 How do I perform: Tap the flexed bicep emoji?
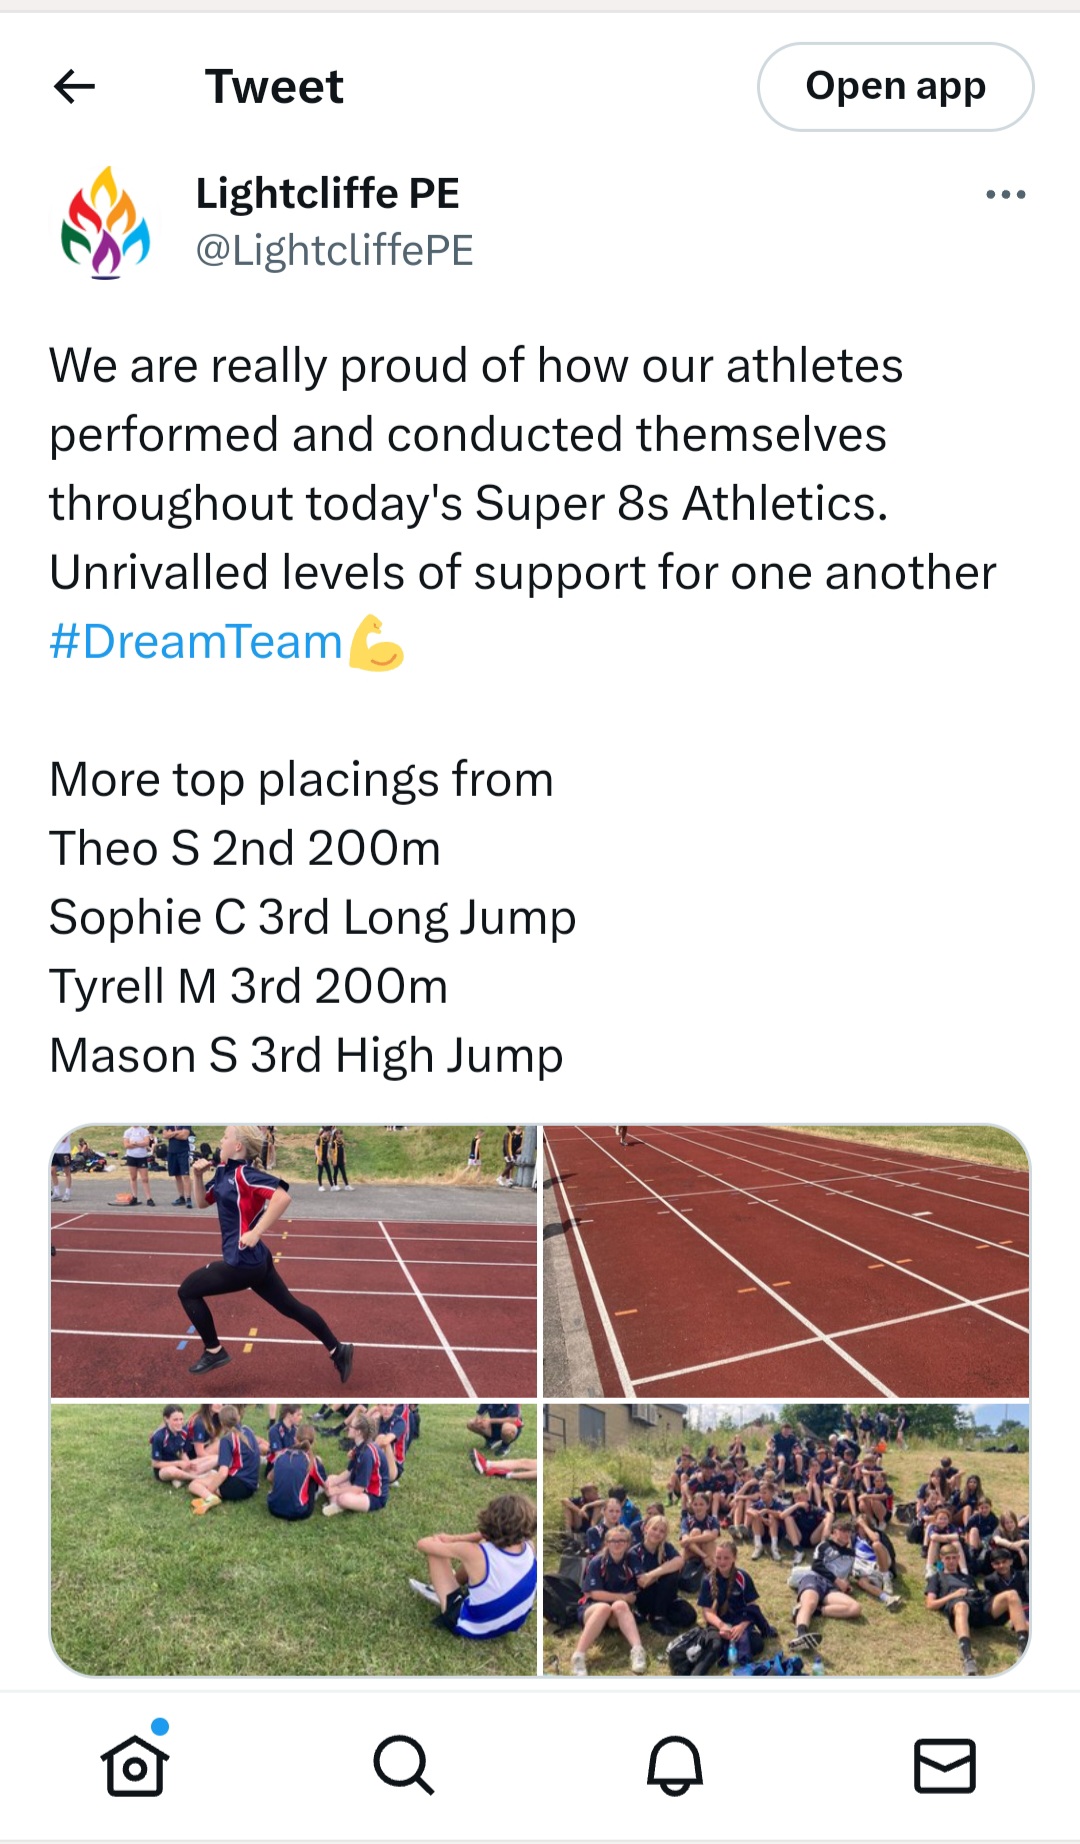(376, 643)
